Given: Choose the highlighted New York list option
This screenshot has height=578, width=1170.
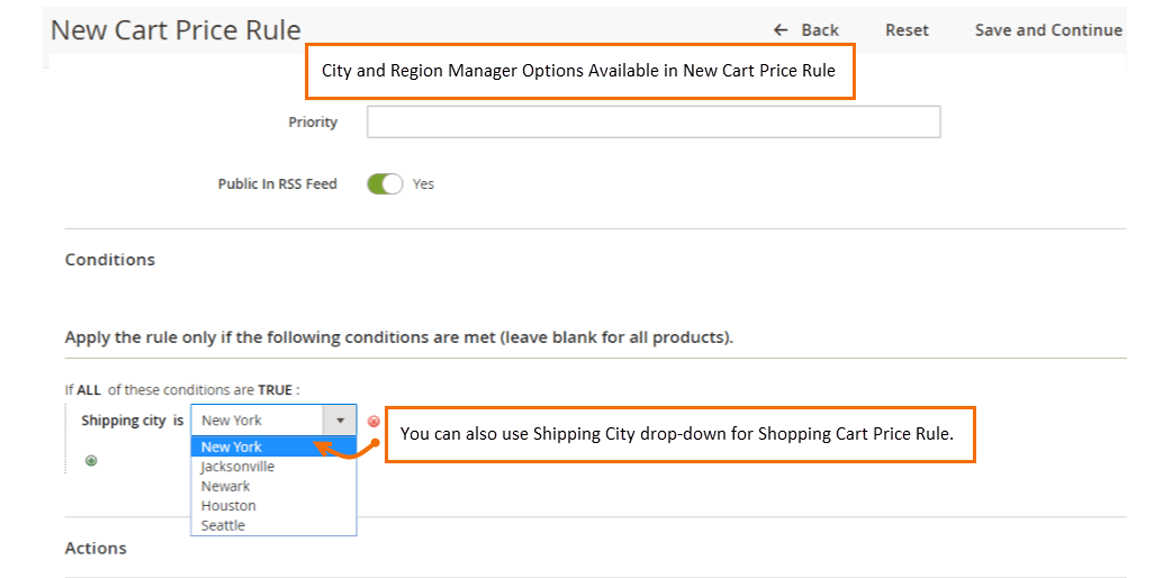Looking at the screenshot, I should pyautogui.click(x=232, y=447).
